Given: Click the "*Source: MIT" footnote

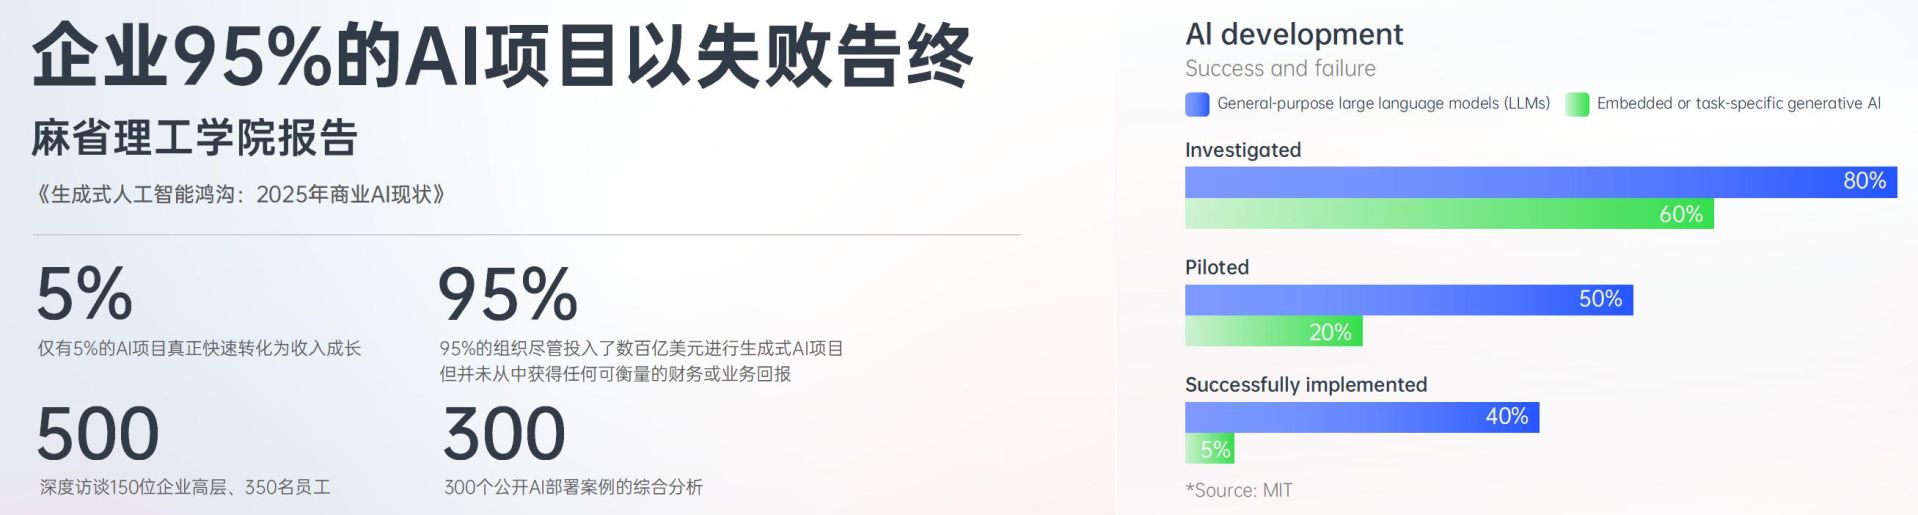Looking at the screenshot, I should [x=1239, y=490].
